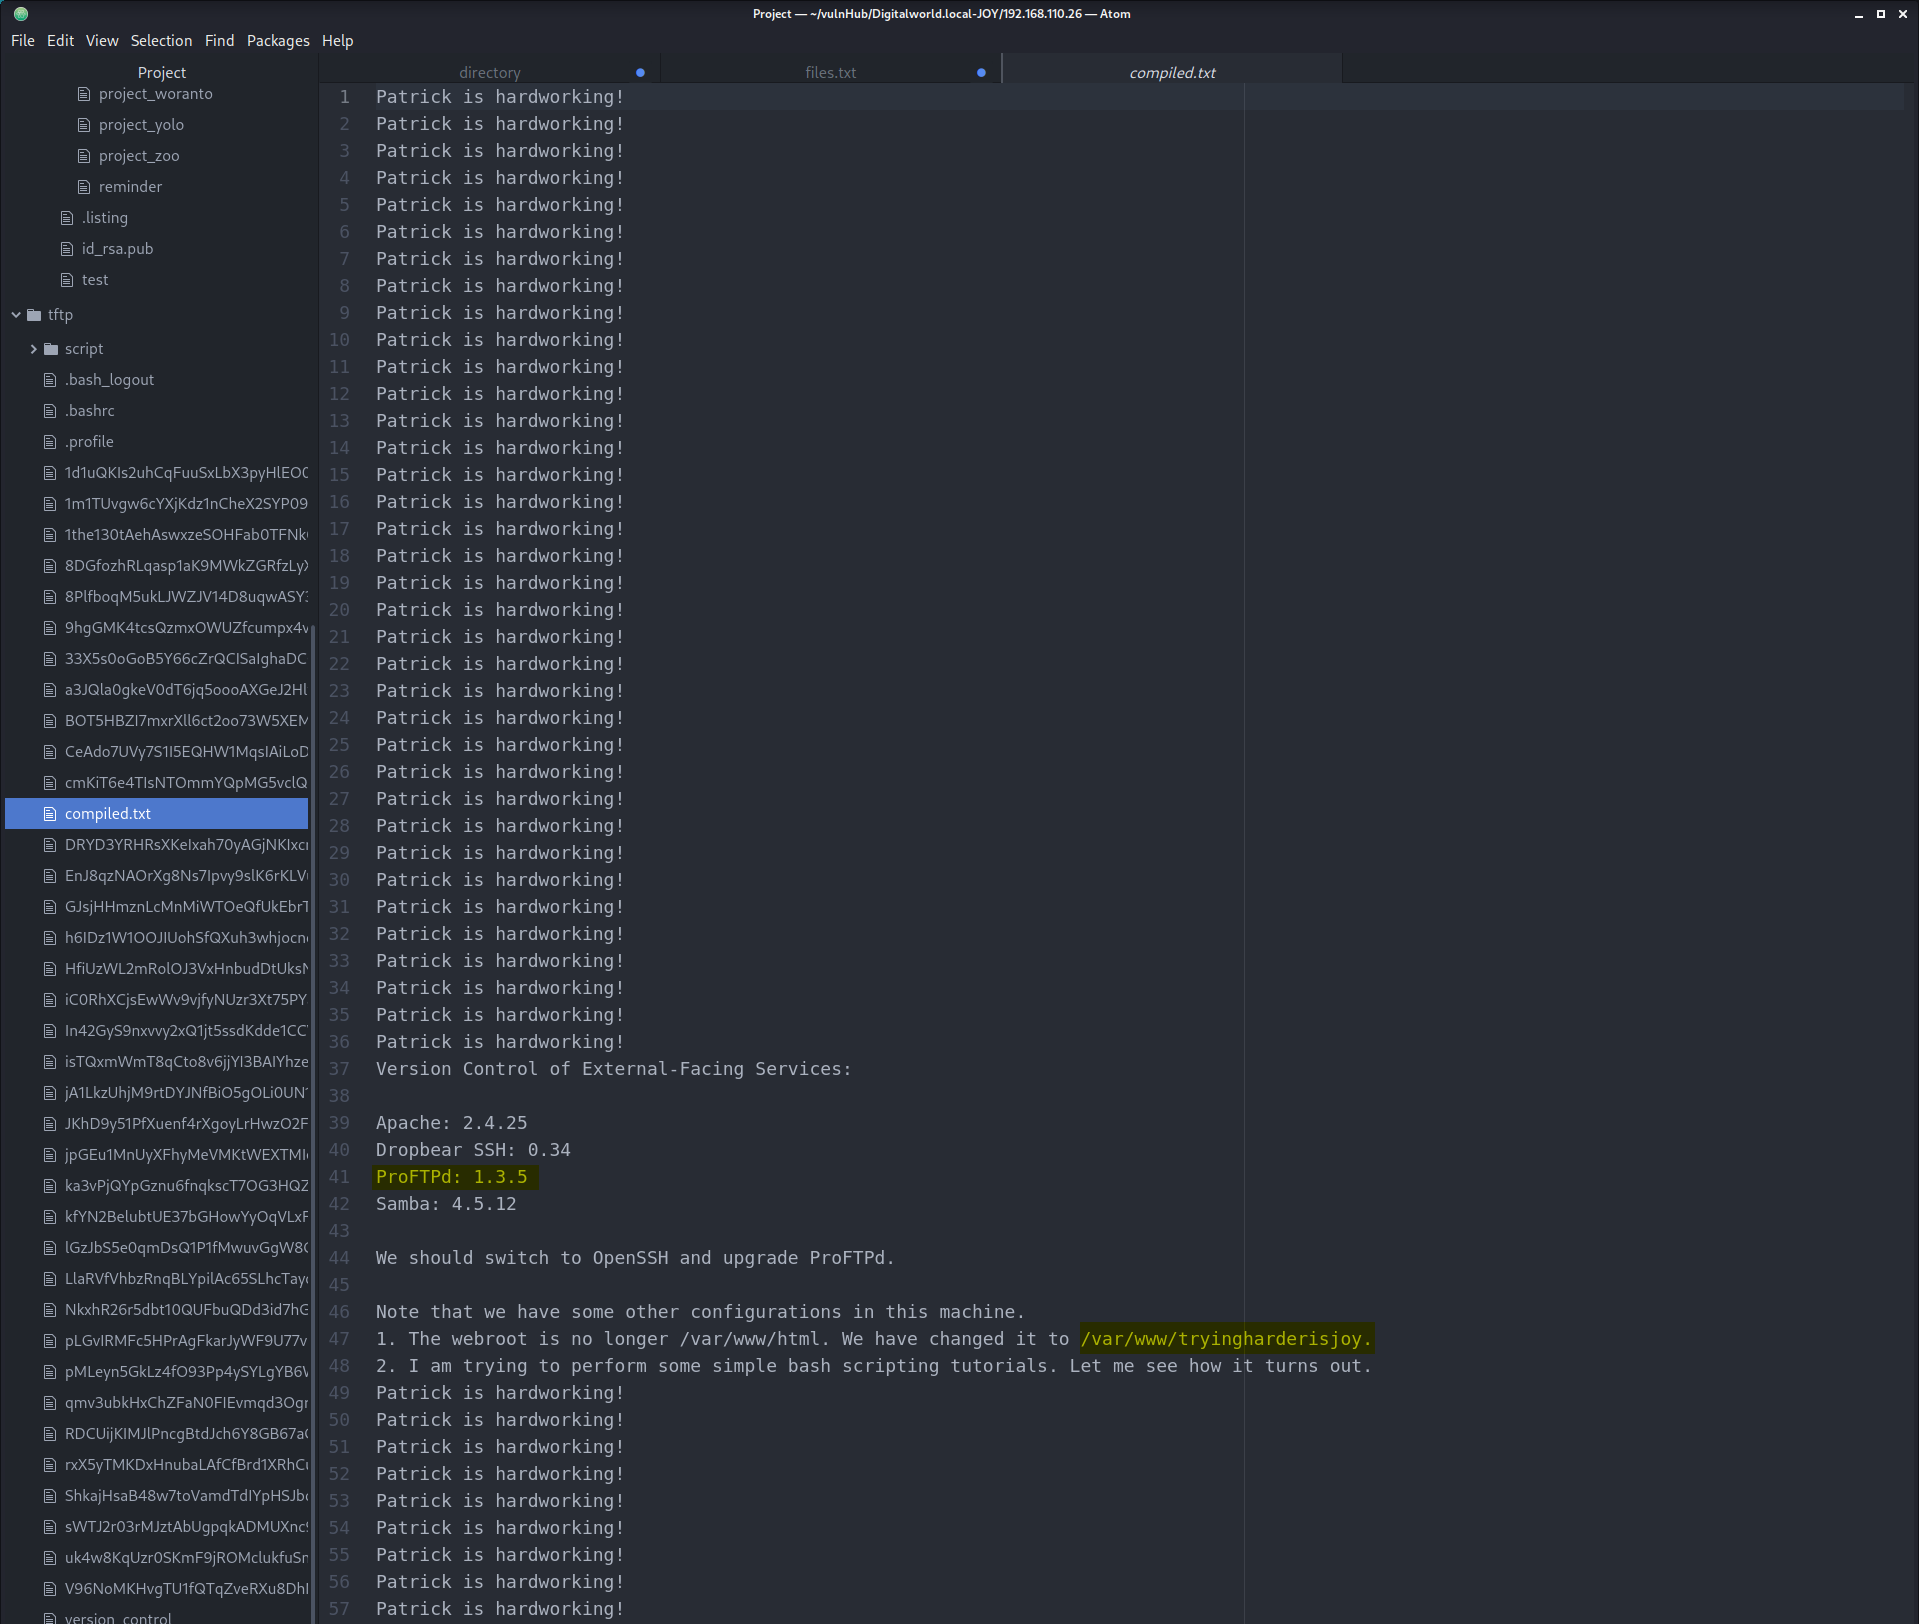This screenshot has width=1919, height=1624.
Task: Click file icon beside DRYD3YRHRsXKeIxah70yAGjNKIx file
Action: coord(50,845)
